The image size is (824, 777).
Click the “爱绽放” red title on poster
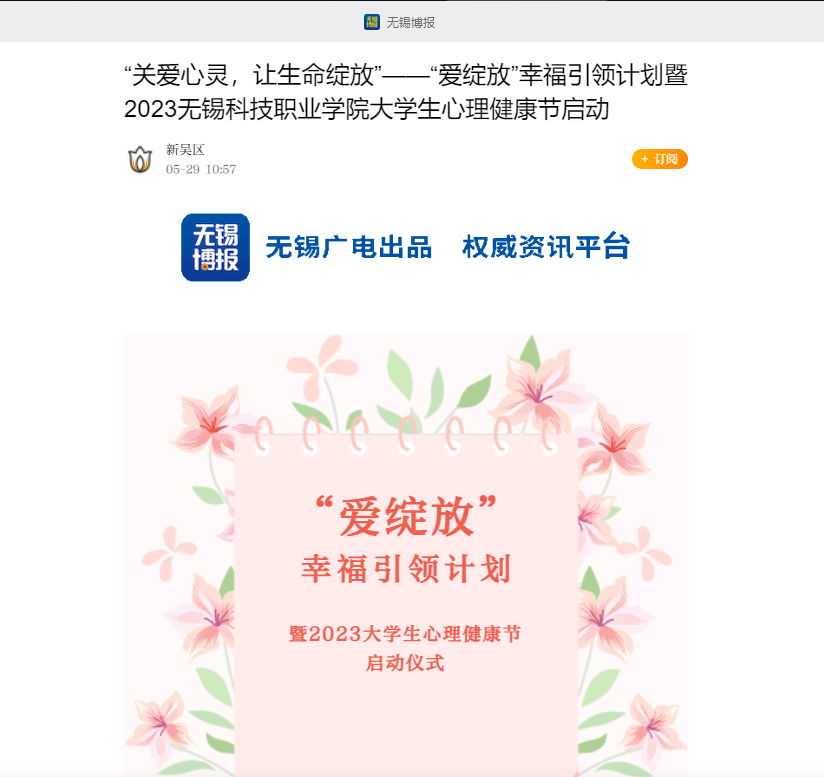pyautogui.click(x=406, y=516)
